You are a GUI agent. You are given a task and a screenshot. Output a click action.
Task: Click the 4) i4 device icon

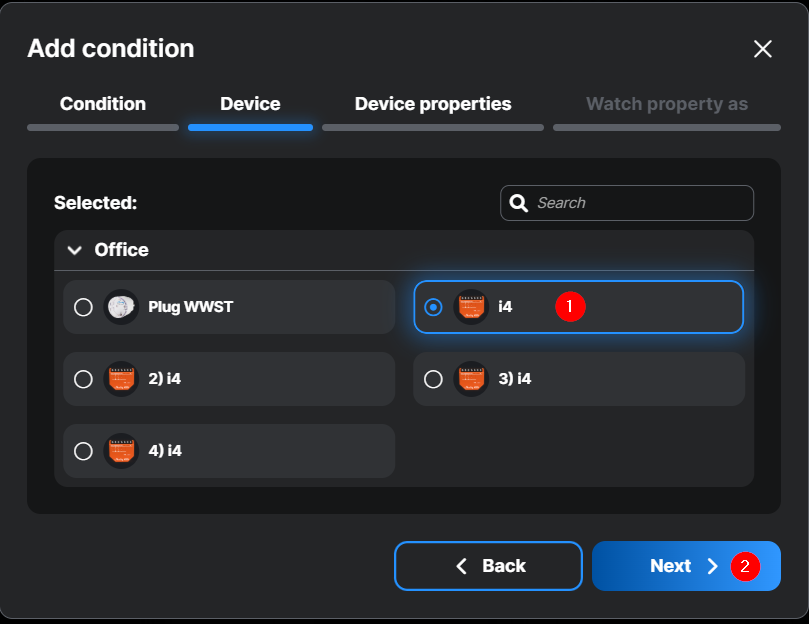tap(121, 451)
